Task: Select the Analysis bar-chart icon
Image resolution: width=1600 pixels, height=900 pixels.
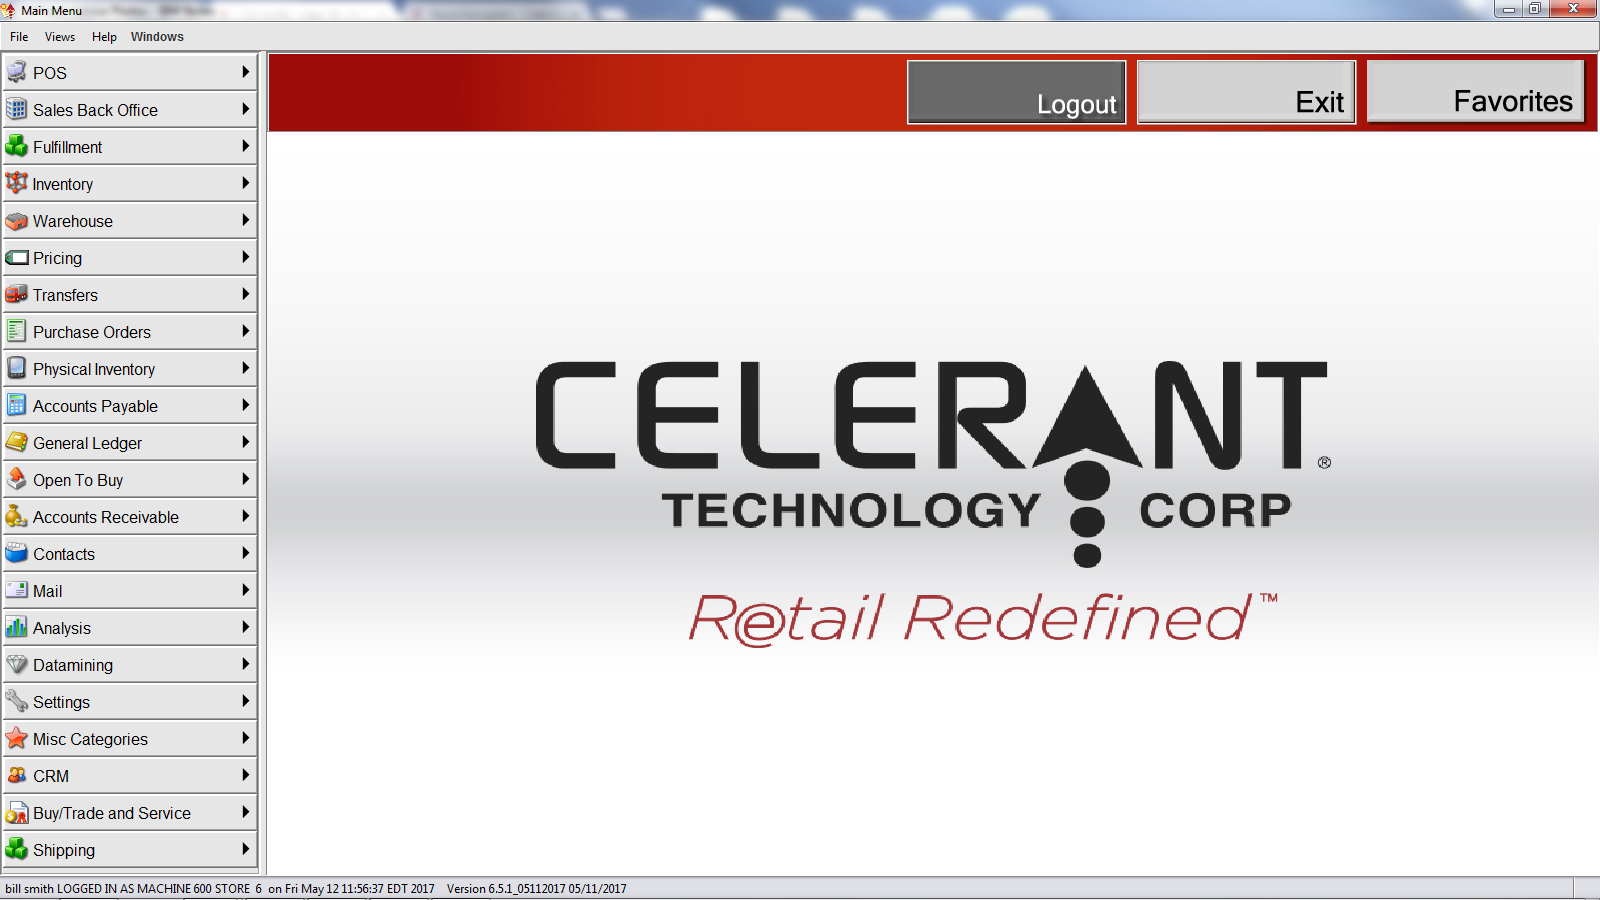Action: tap(16, 627)
